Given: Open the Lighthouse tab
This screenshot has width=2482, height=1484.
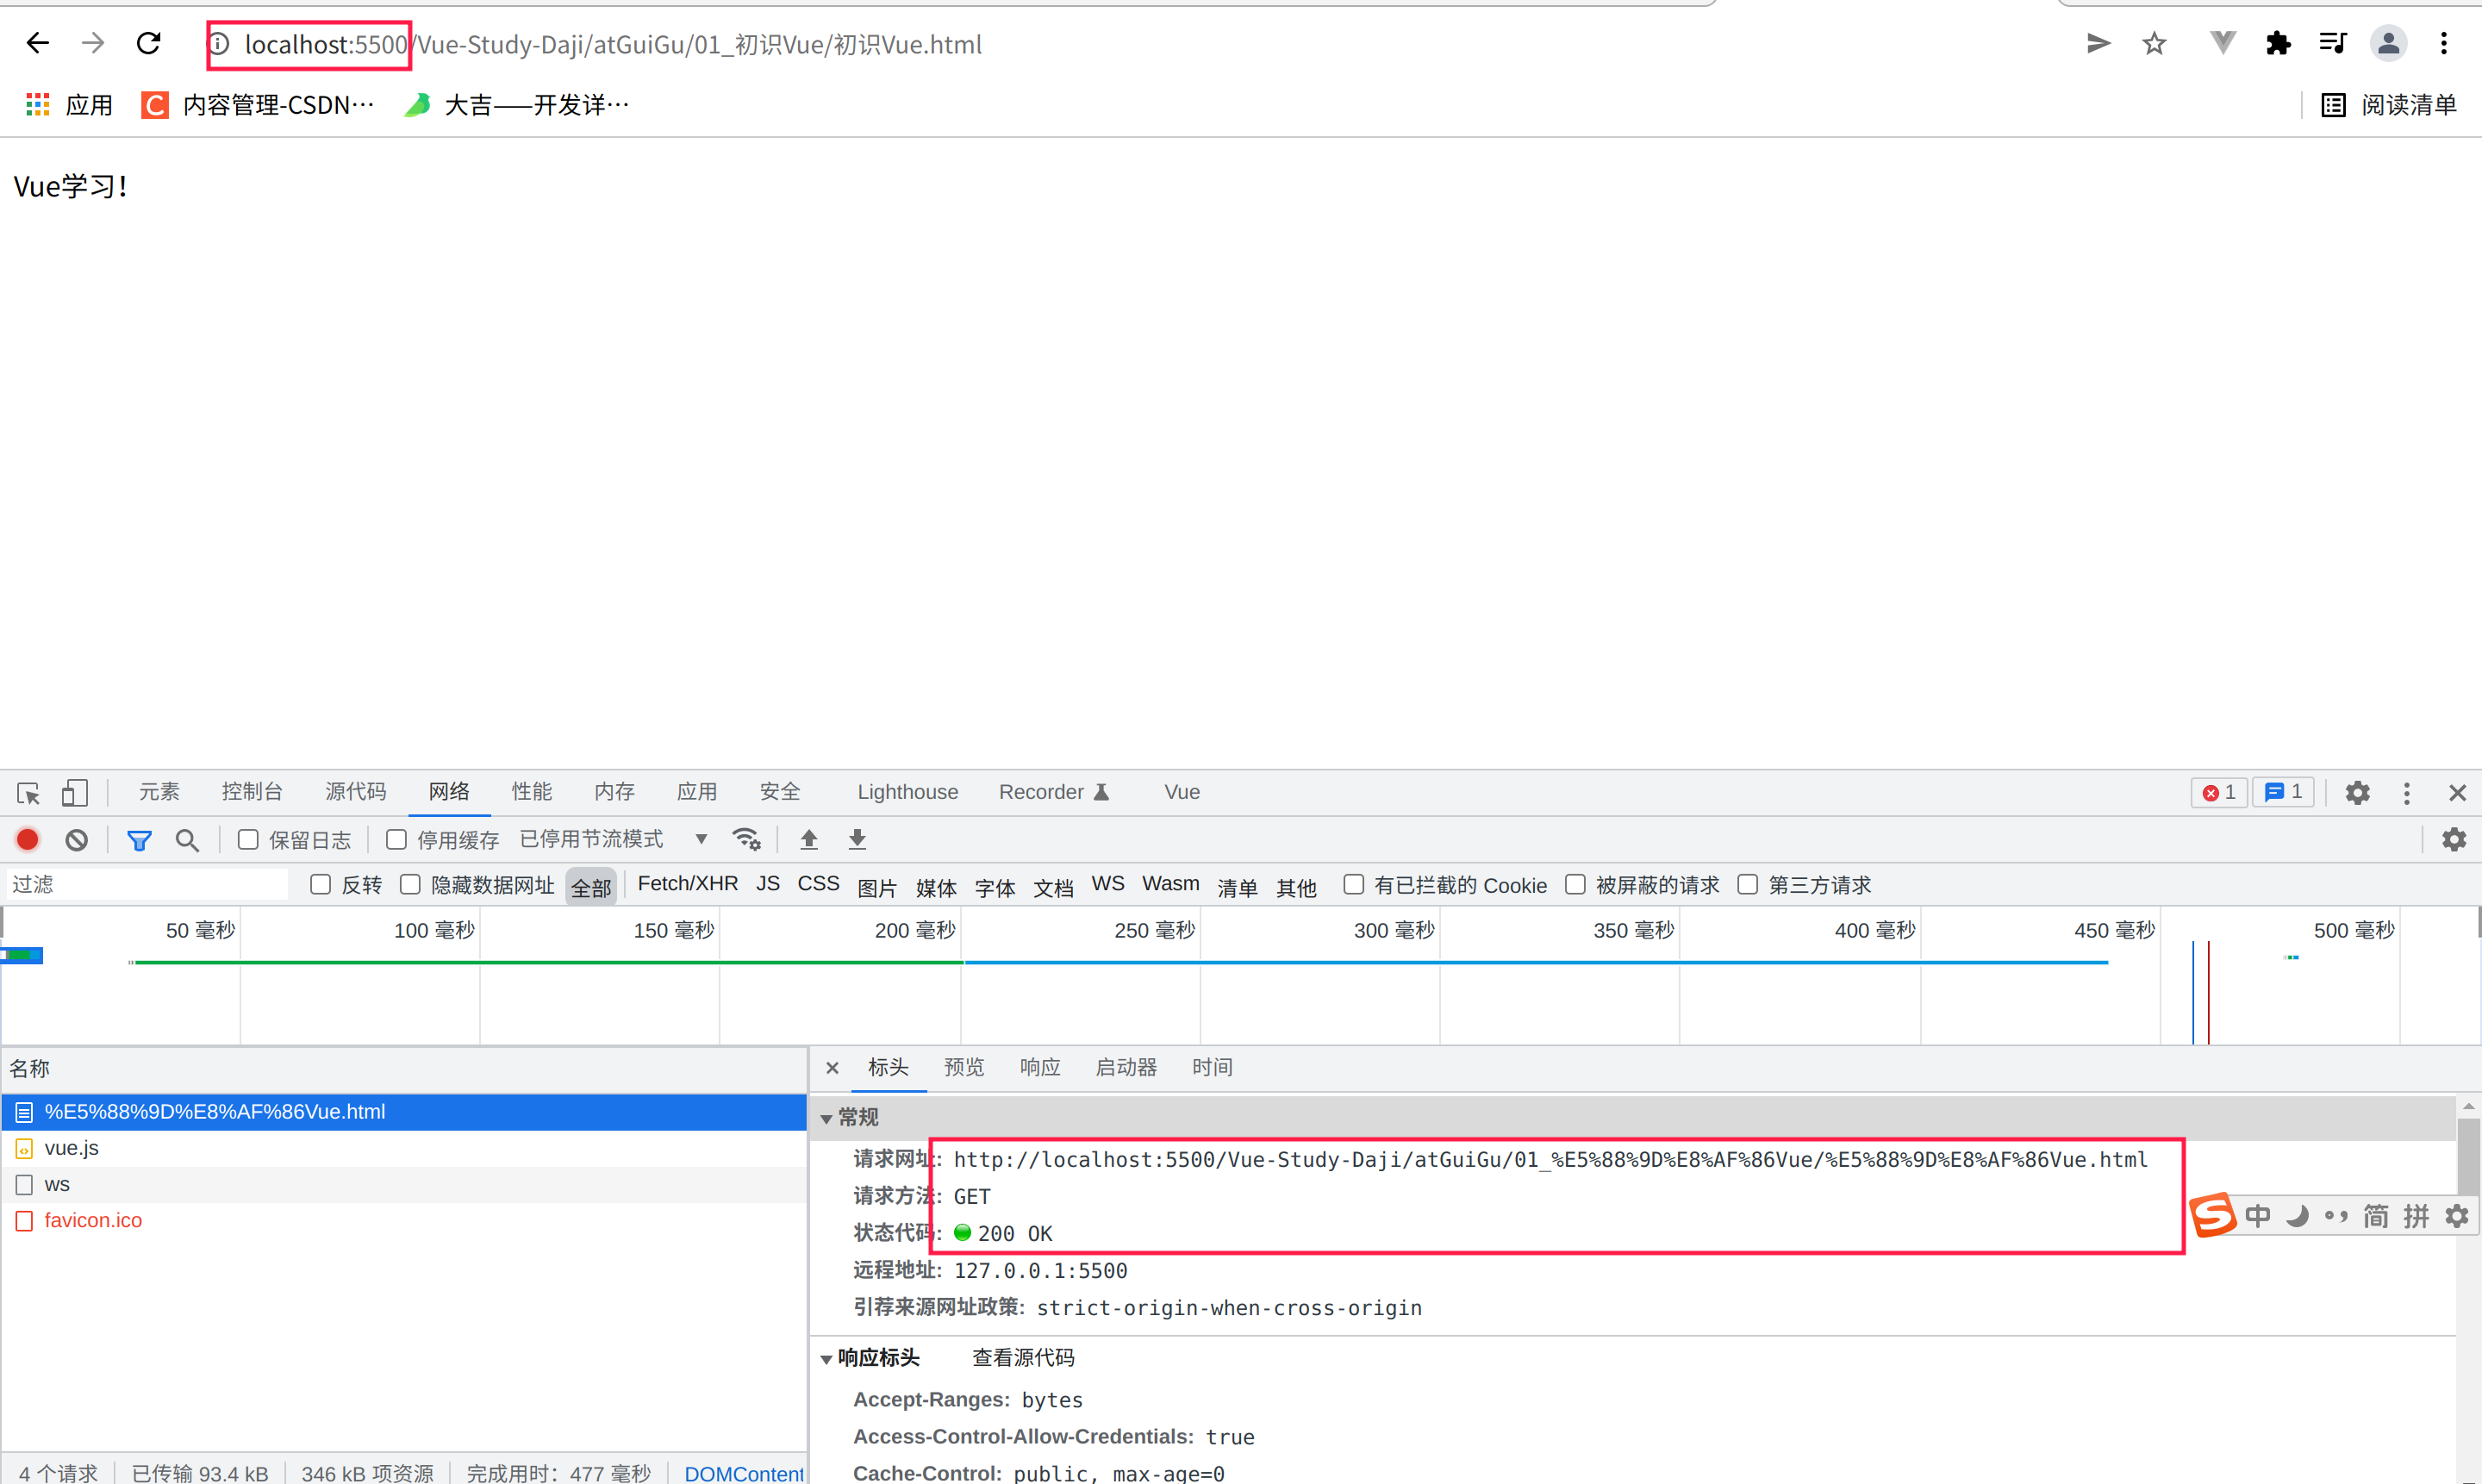Looking at the screenshot, I should point(907,792).
